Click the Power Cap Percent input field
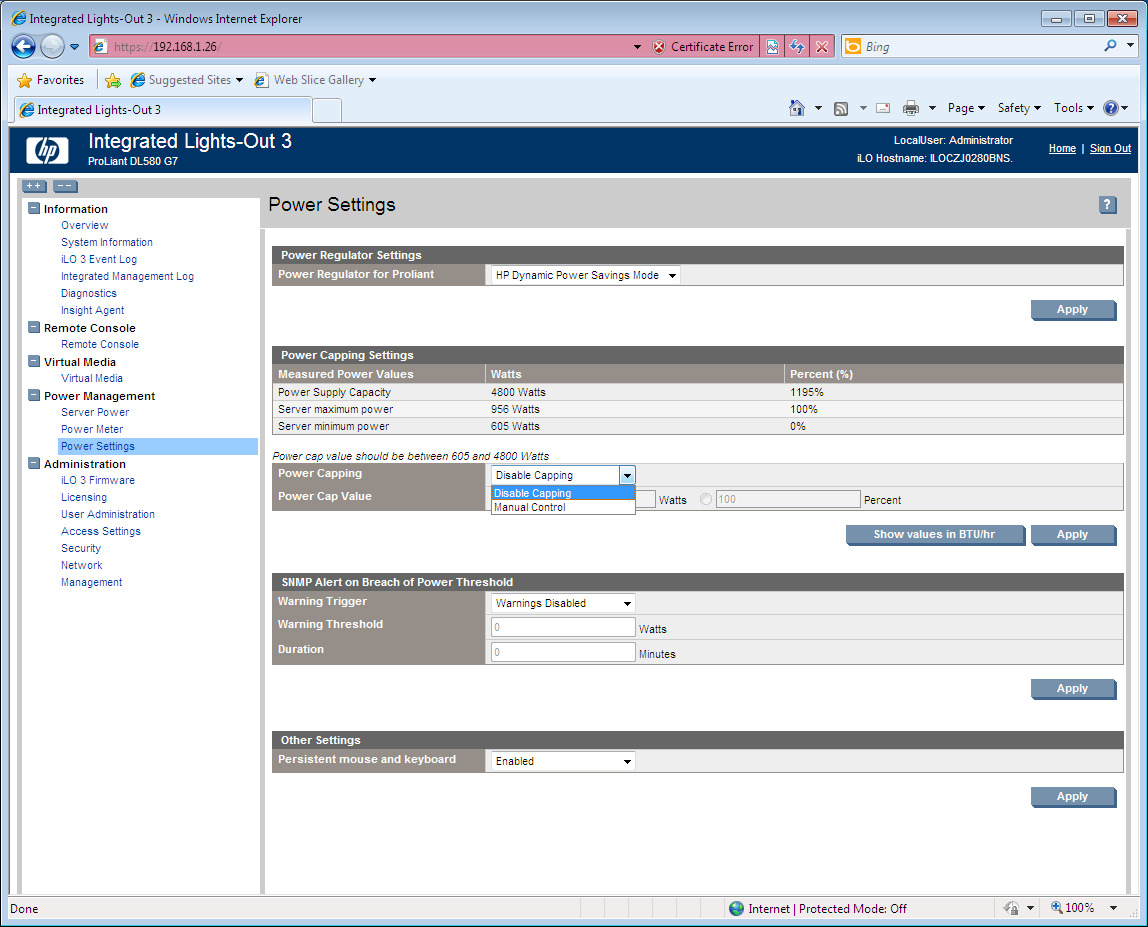This screenshot has height=927, width=1148. [788, 499]
